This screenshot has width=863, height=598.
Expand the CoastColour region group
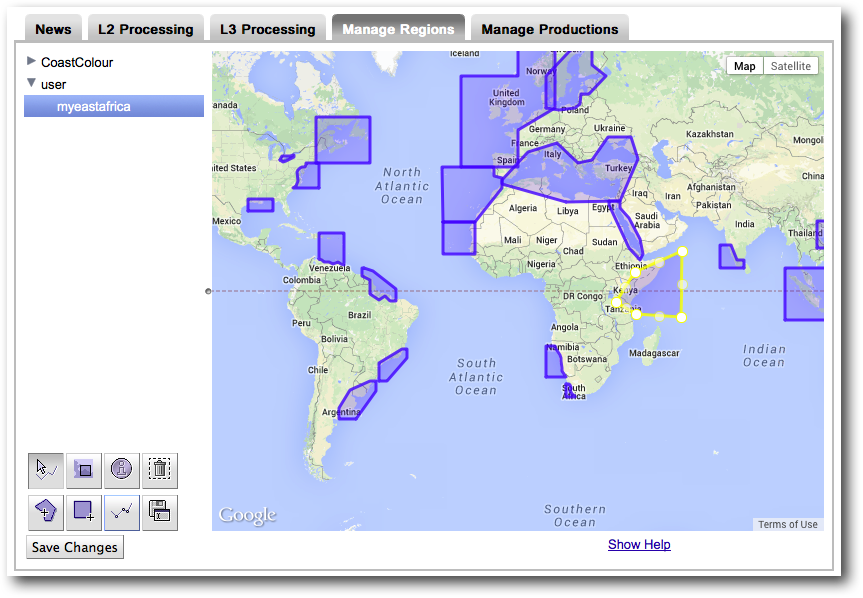(31, 61)
